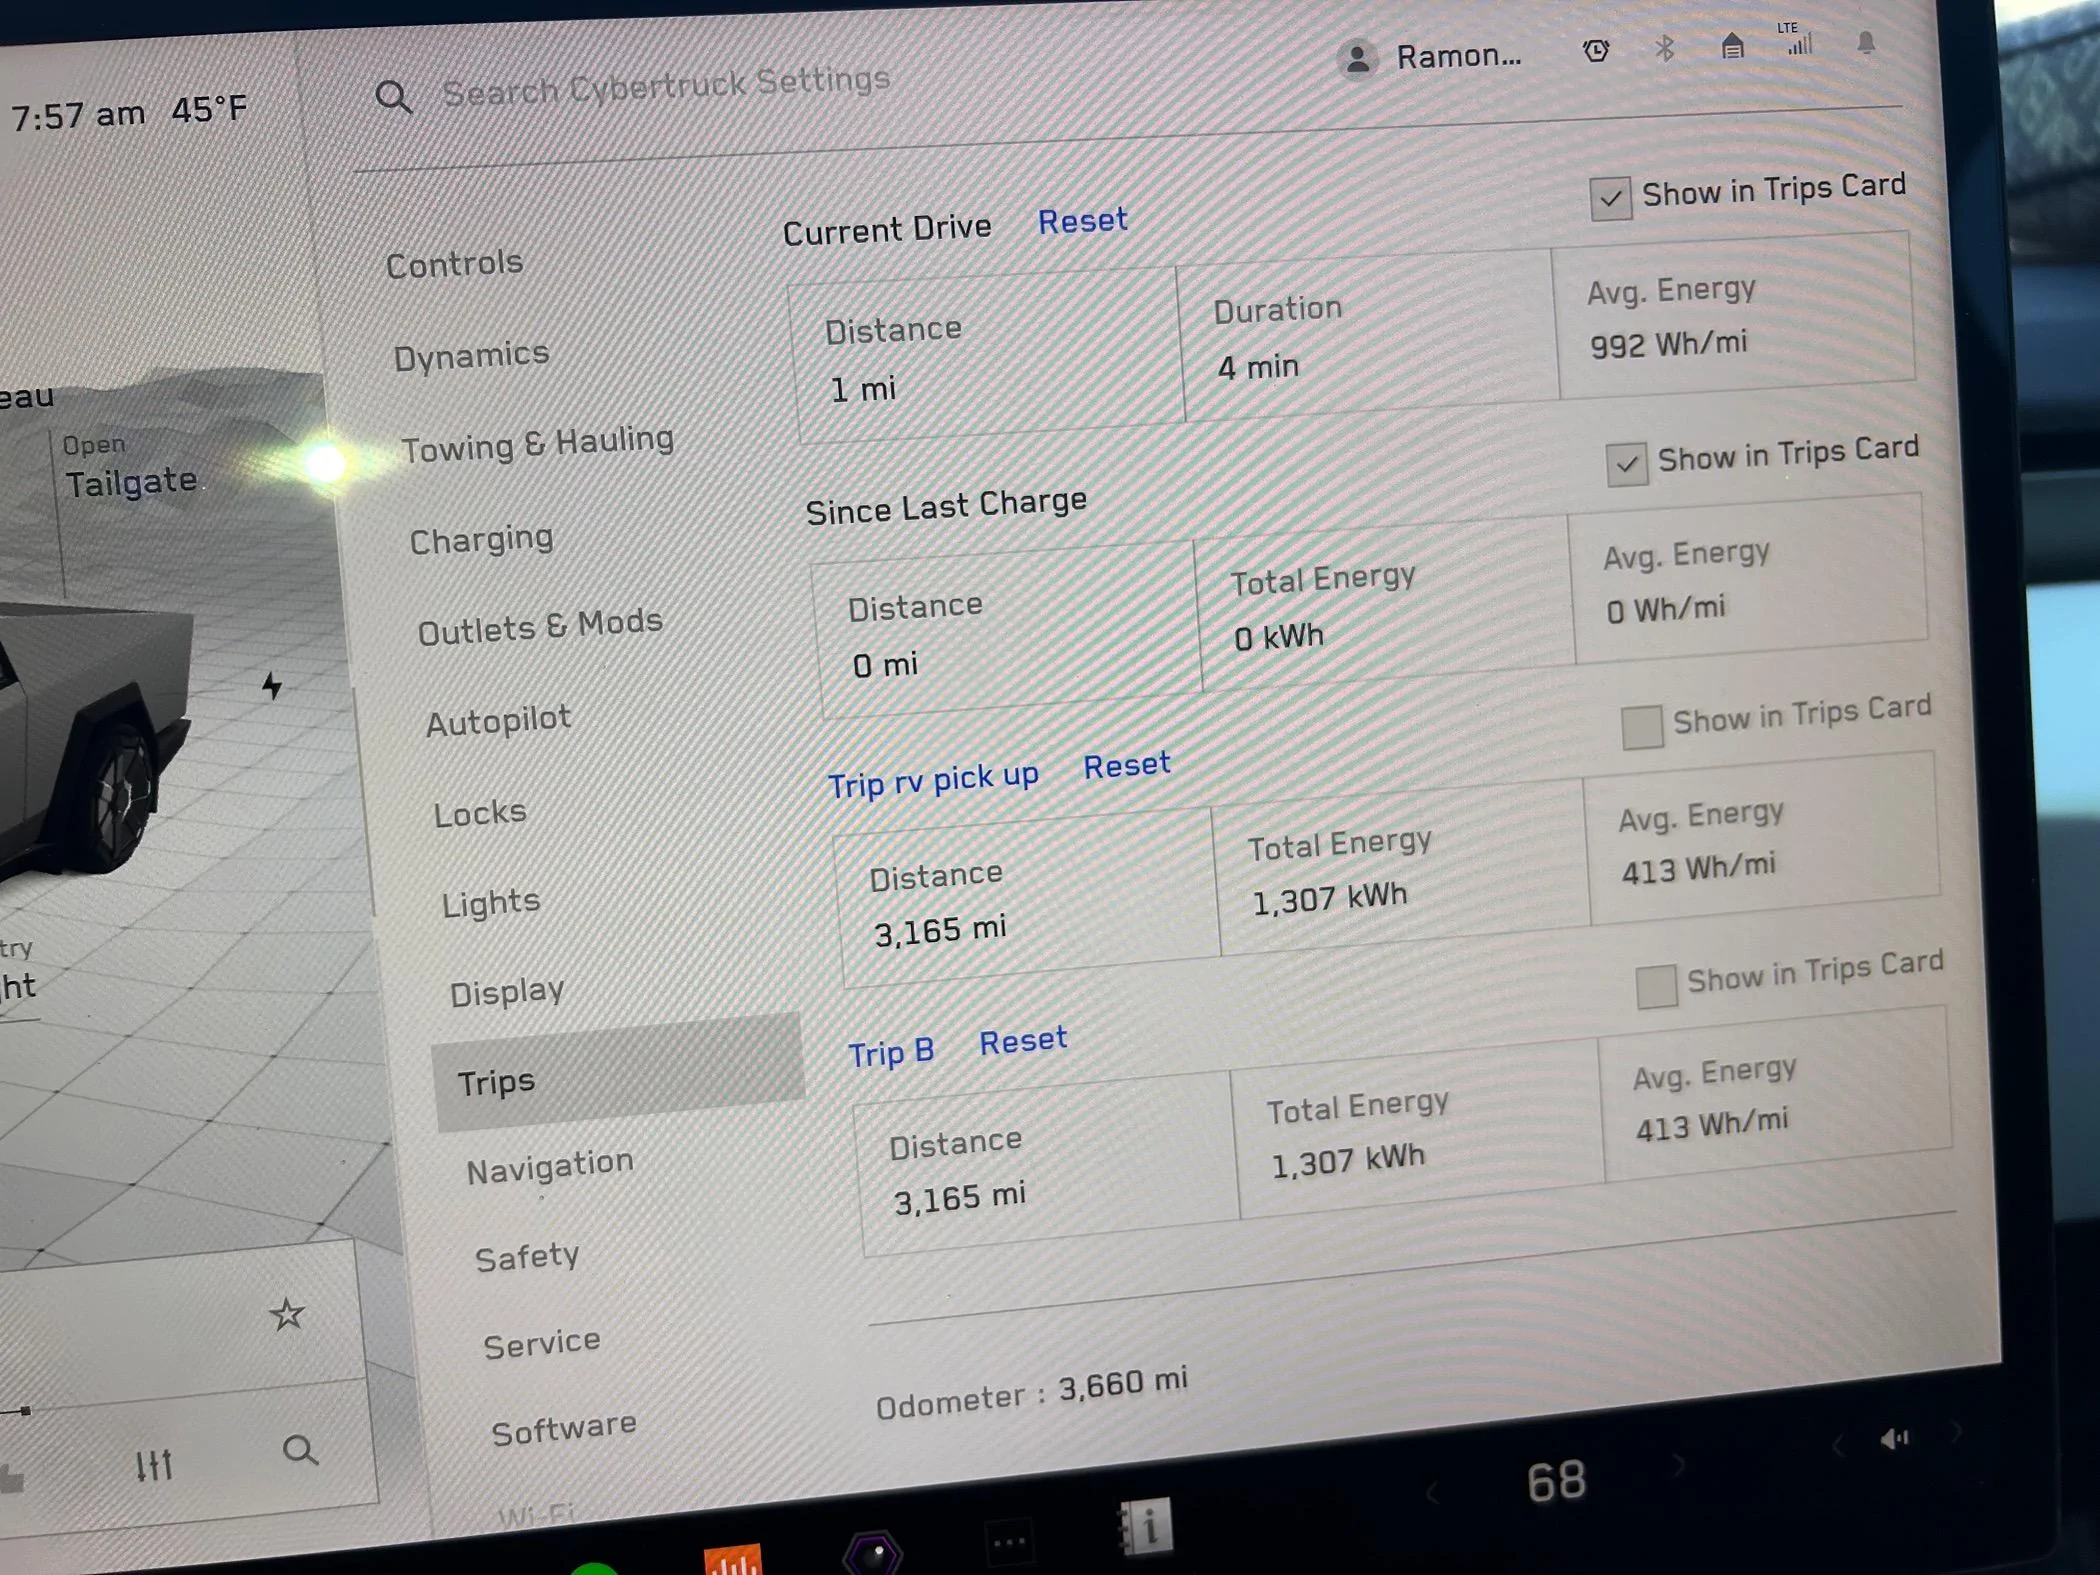Screen dimensions: 2100x1575
Task: Tap the magnifier icon in settings search
Action: pos(393,97)
